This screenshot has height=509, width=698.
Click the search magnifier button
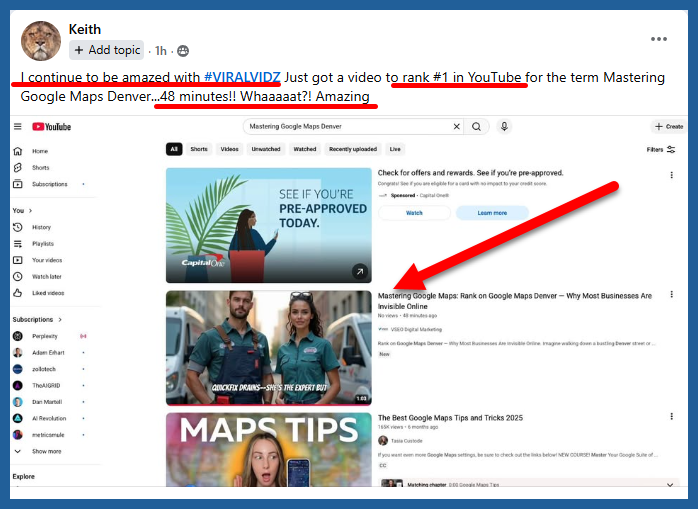click(x=477, y=127)
